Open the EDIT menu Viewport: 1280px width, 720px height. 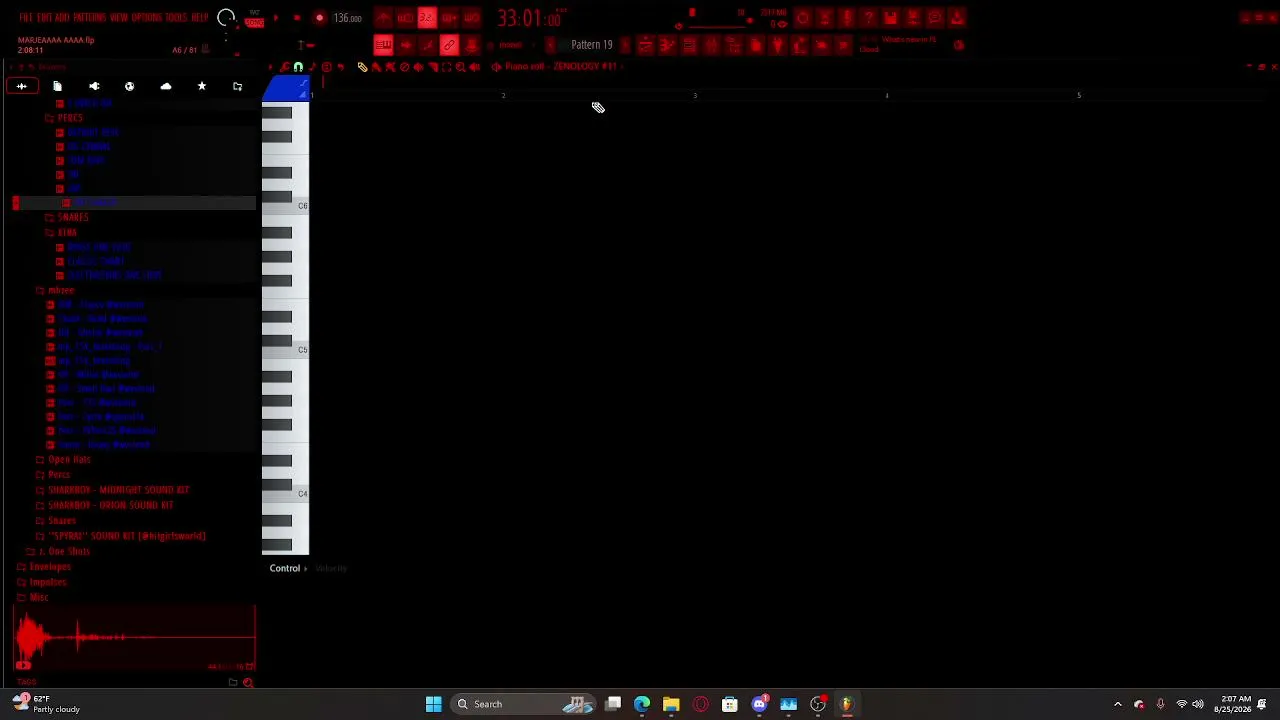45,18
